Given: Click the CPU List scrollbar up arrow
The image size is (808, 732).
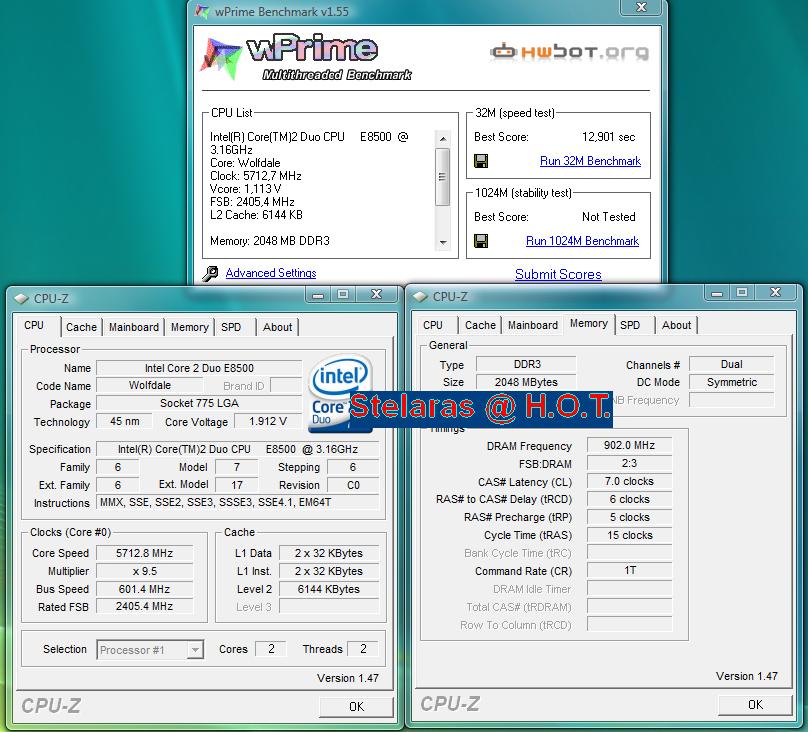Looking at the screenshot, I should point(443,139).
